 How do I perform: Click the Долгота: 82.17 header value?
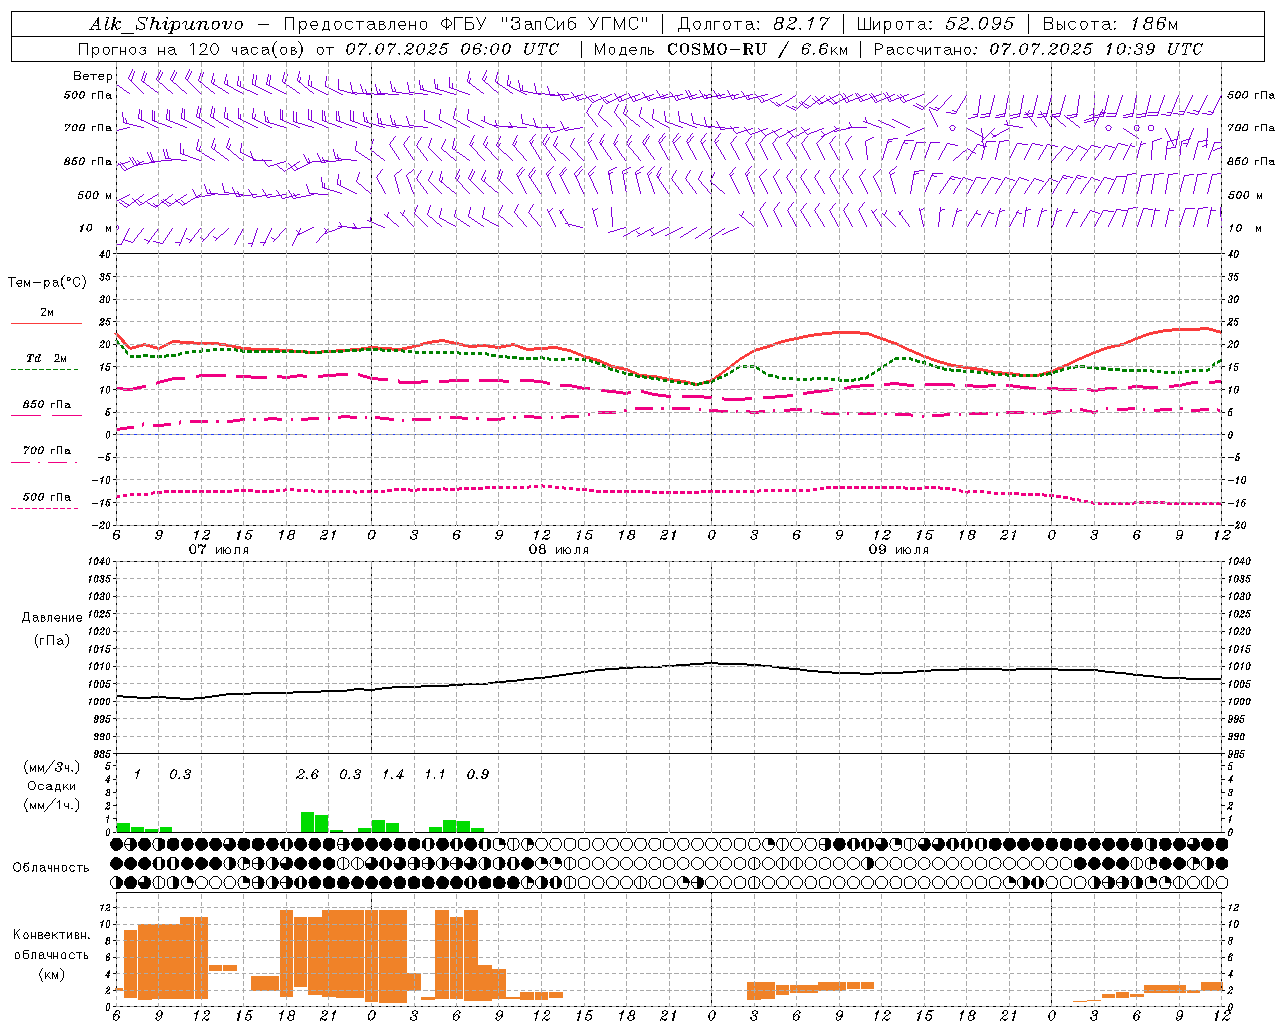[x=753, y=24]
